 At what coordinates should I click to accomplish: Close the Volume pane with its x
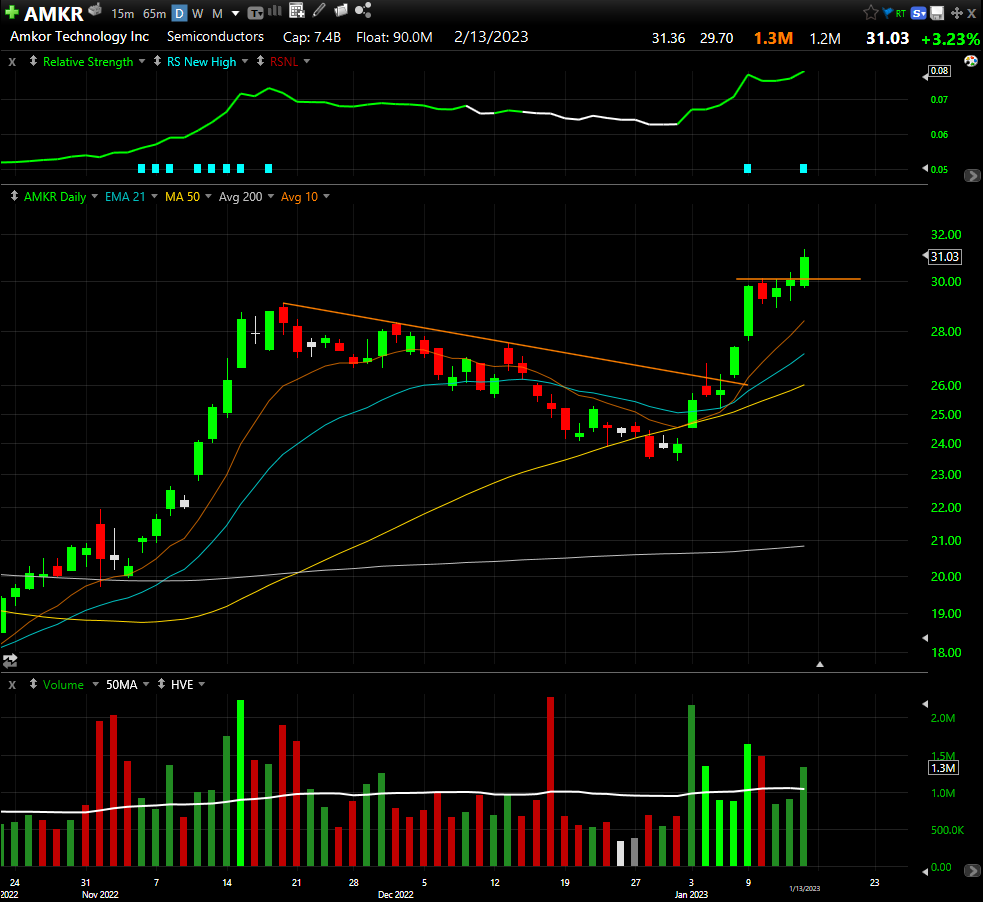[x=12, y=684]
